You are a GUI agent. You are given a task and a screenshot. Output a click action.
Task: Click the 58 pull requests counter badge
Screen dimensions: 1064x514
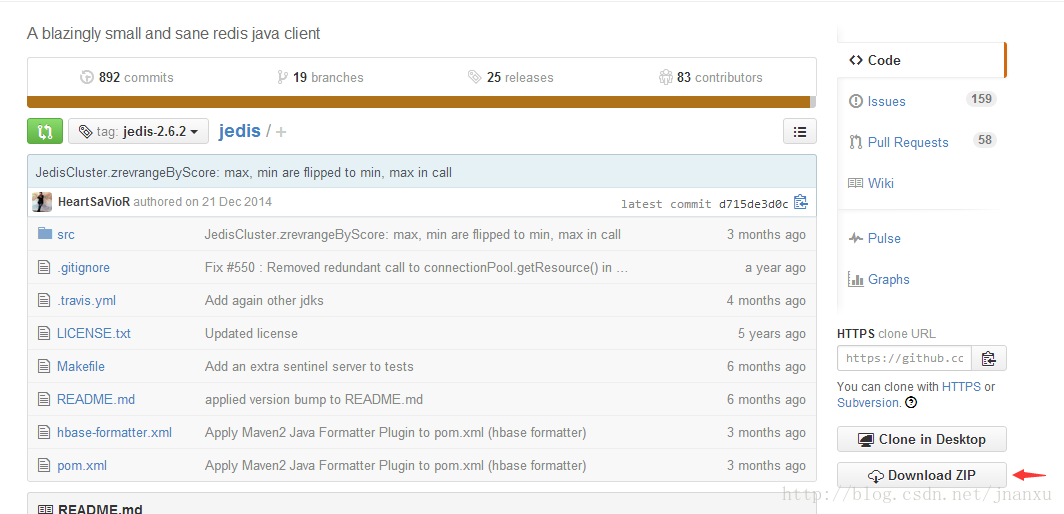(985, 140)
